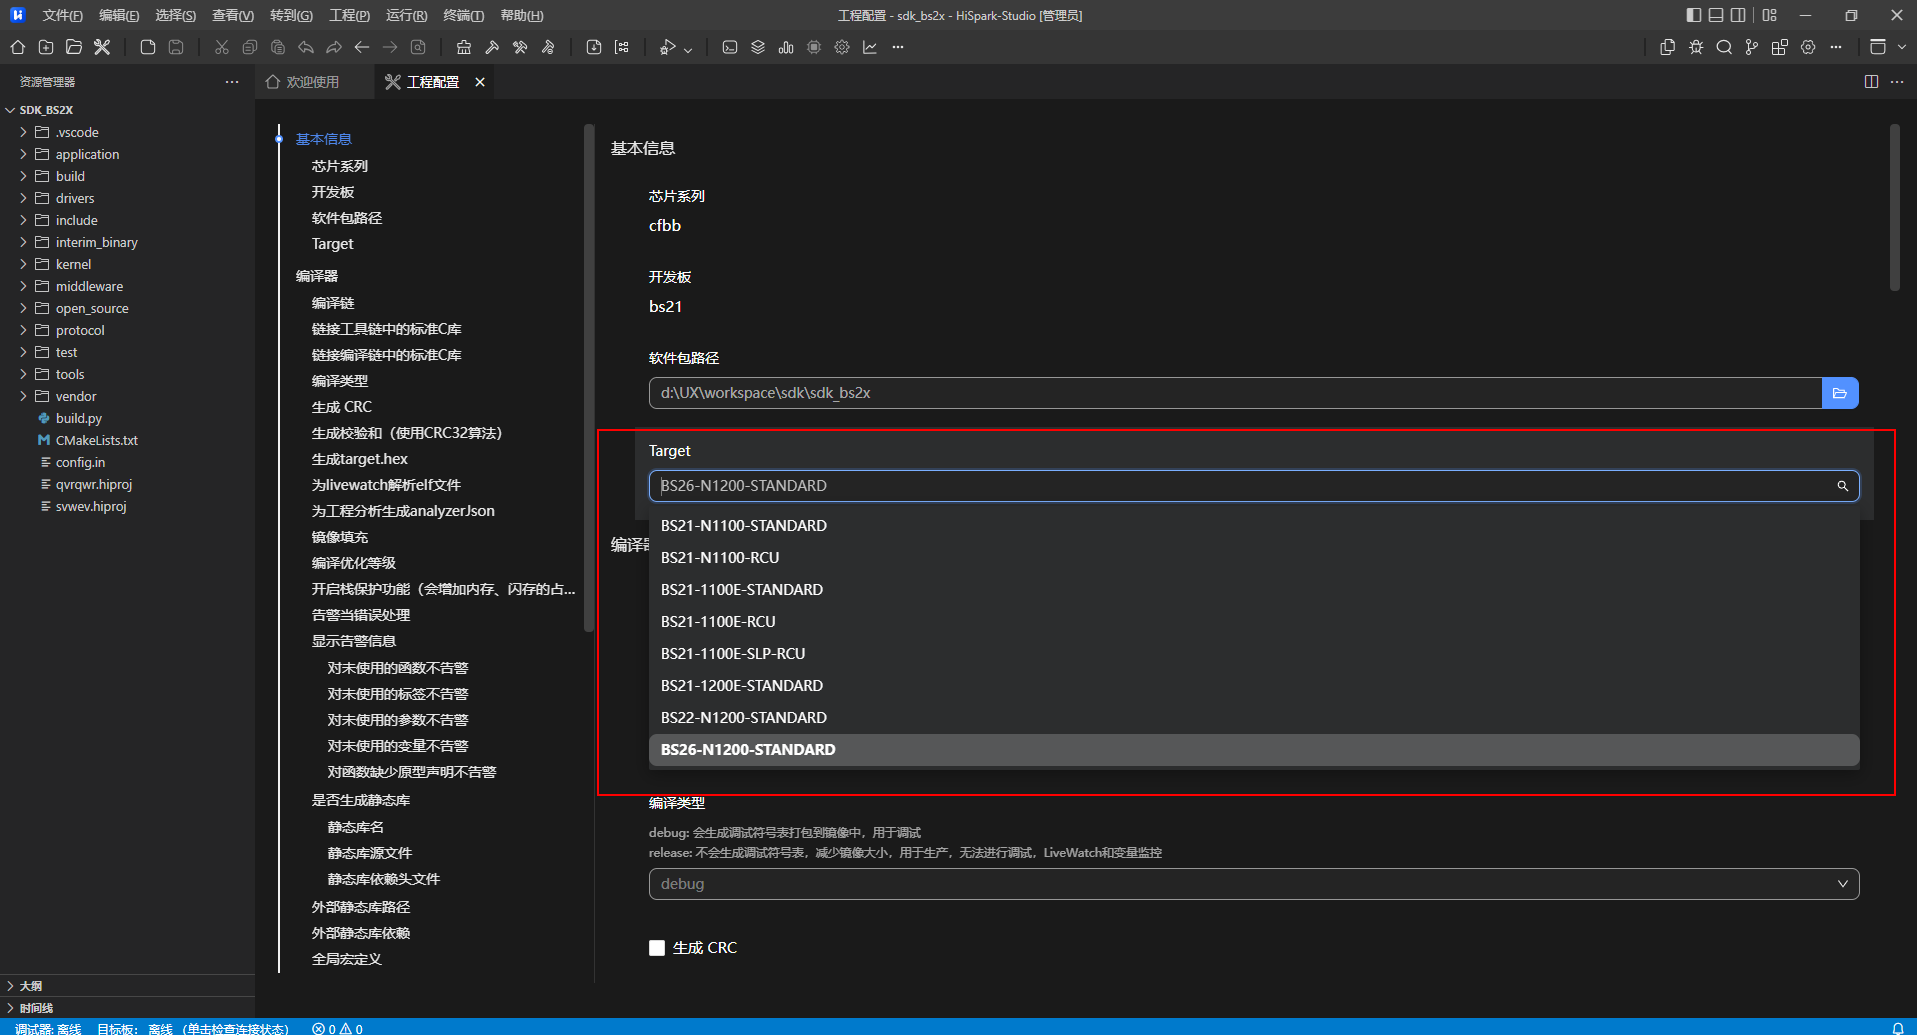
Task: Click the bug debug icon
Action: coord(1696,47)
